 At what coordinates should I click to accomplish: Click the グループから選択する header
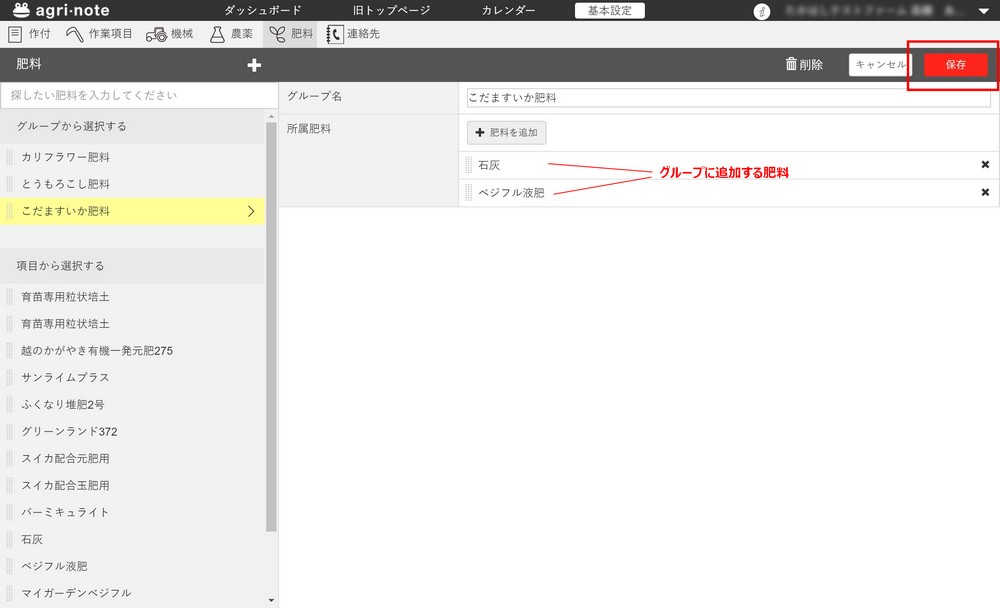[x=132, y=126]
